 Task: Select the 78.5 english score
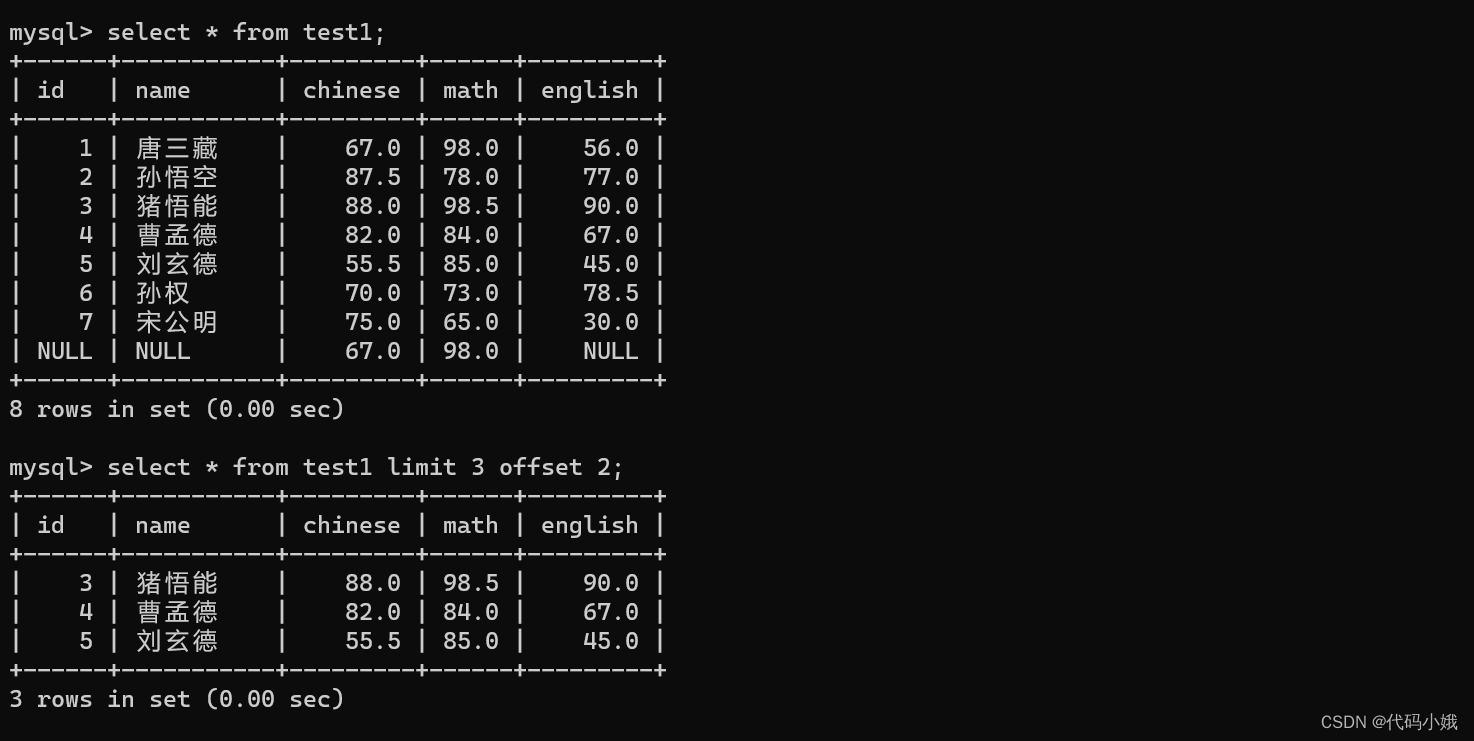click(x=610, y=293)
